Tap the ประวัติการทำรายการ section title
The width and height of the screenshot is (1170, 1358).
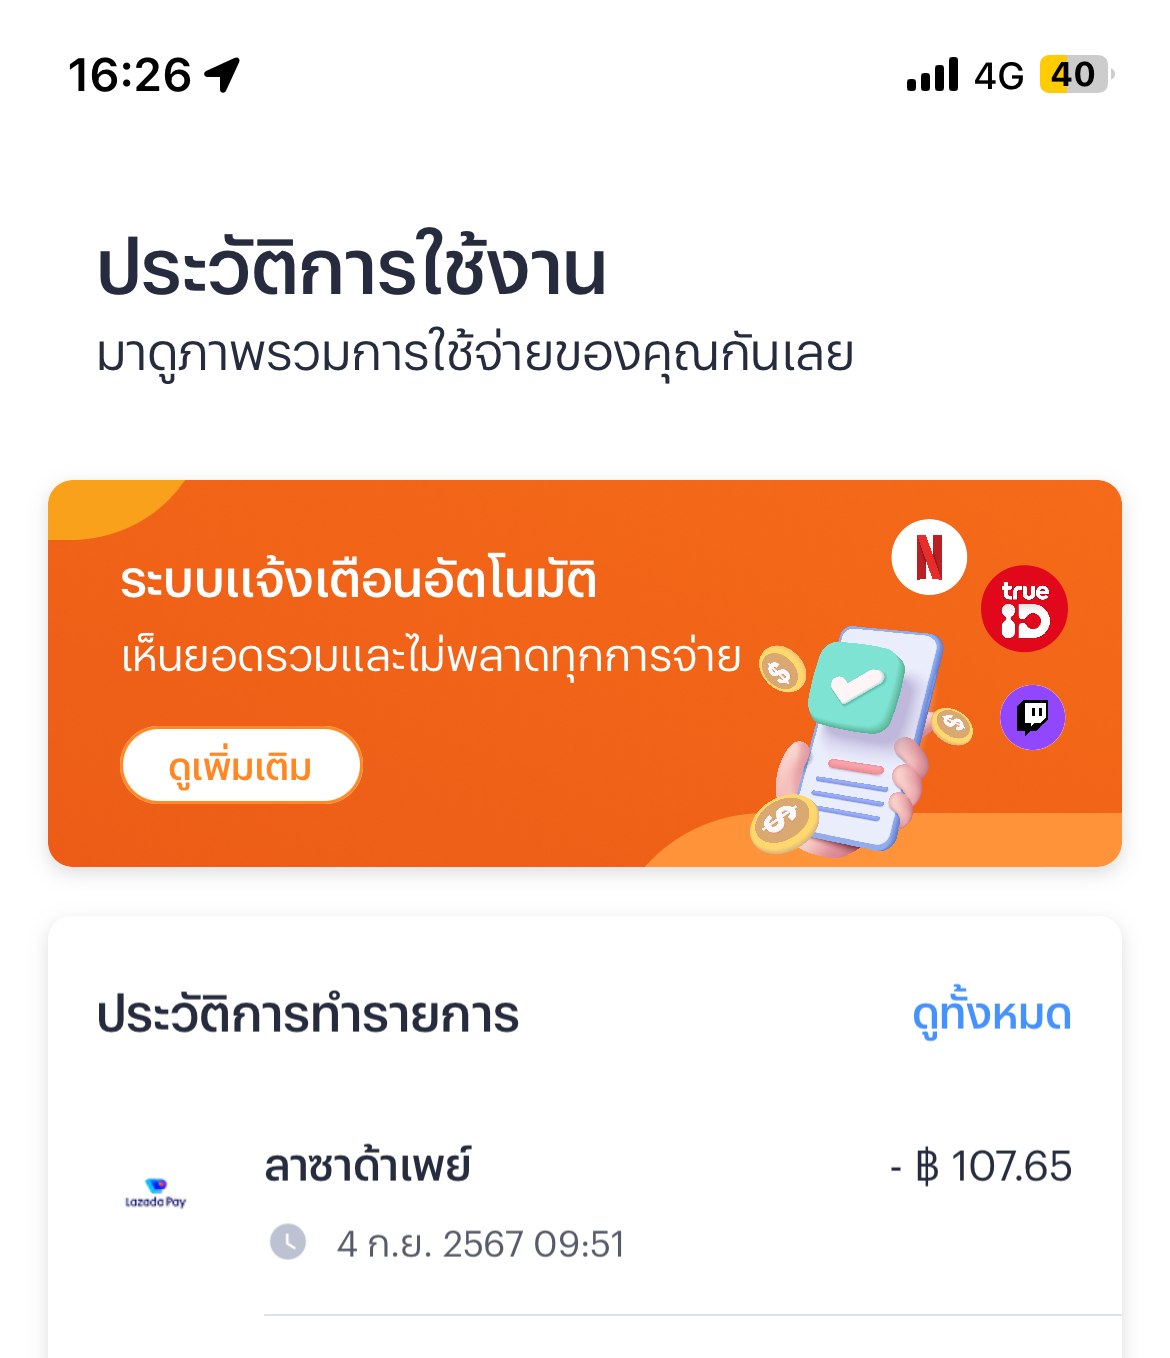pos(308,1014)
